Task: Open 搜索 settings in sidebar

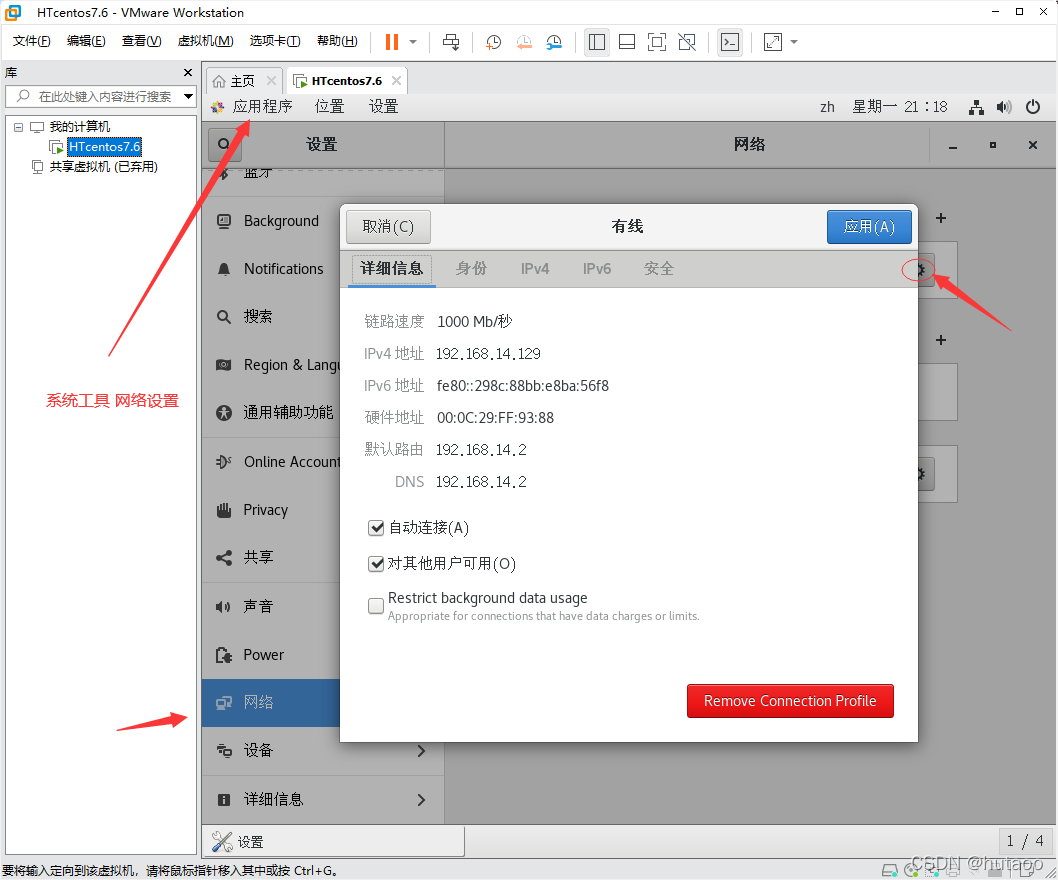Action: tap(270, 317)
